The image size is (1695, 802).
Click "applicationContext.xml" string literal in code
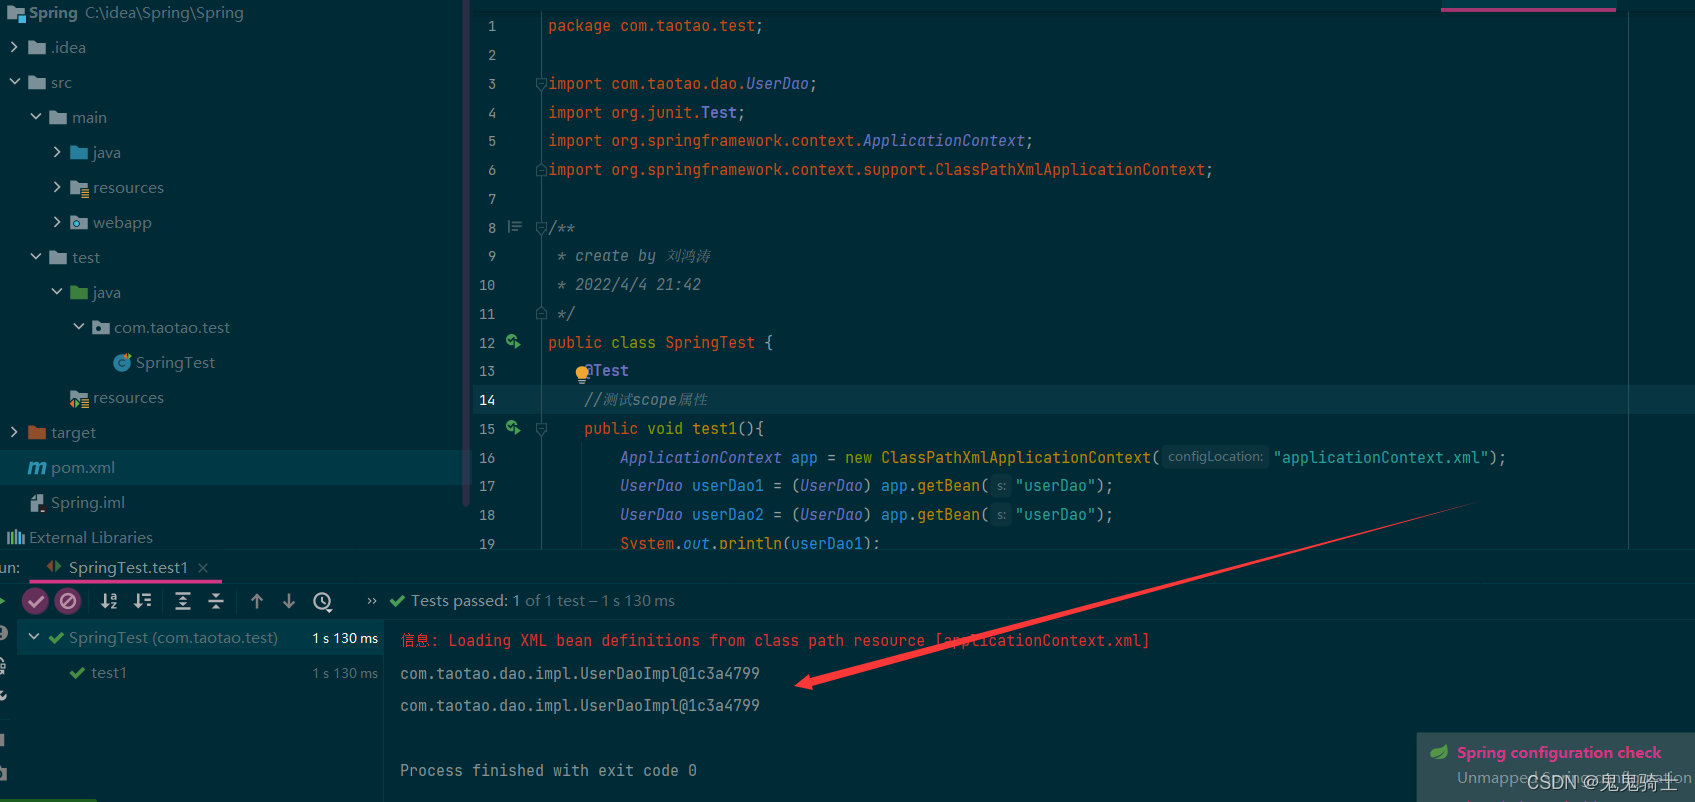click(1380, 457)
